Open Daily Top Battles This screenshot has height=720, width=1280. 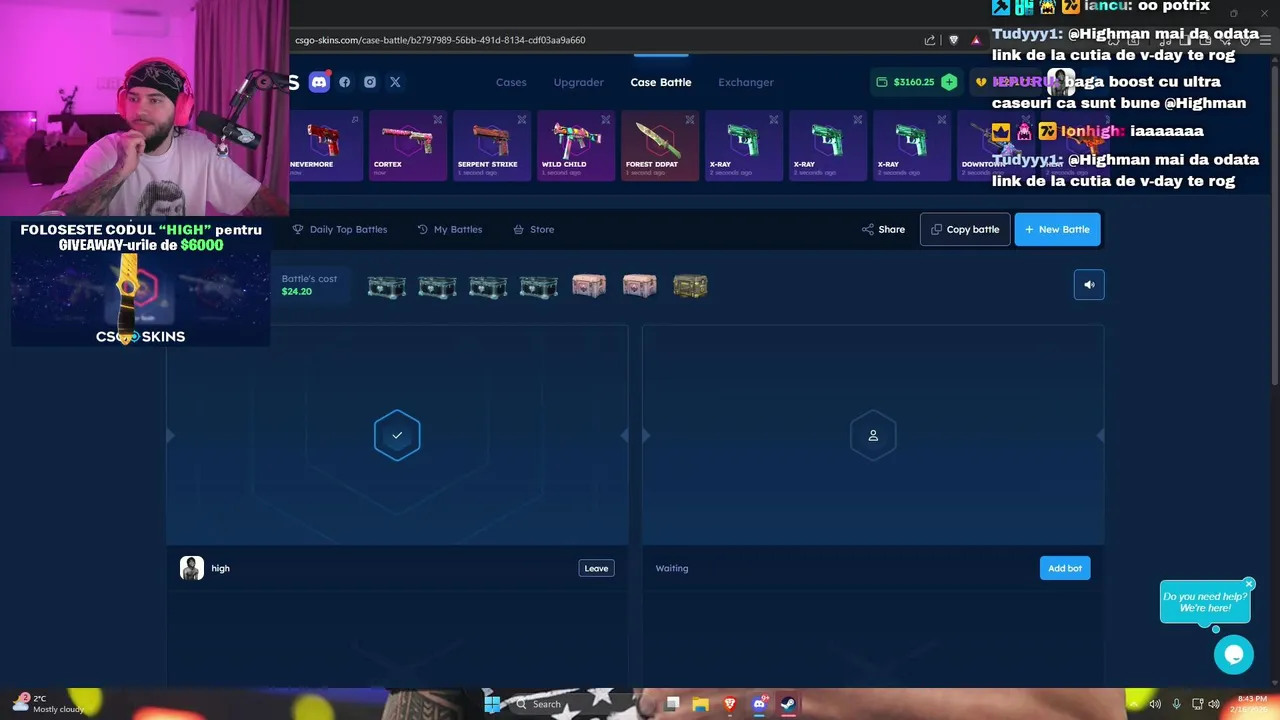[340, 229]
